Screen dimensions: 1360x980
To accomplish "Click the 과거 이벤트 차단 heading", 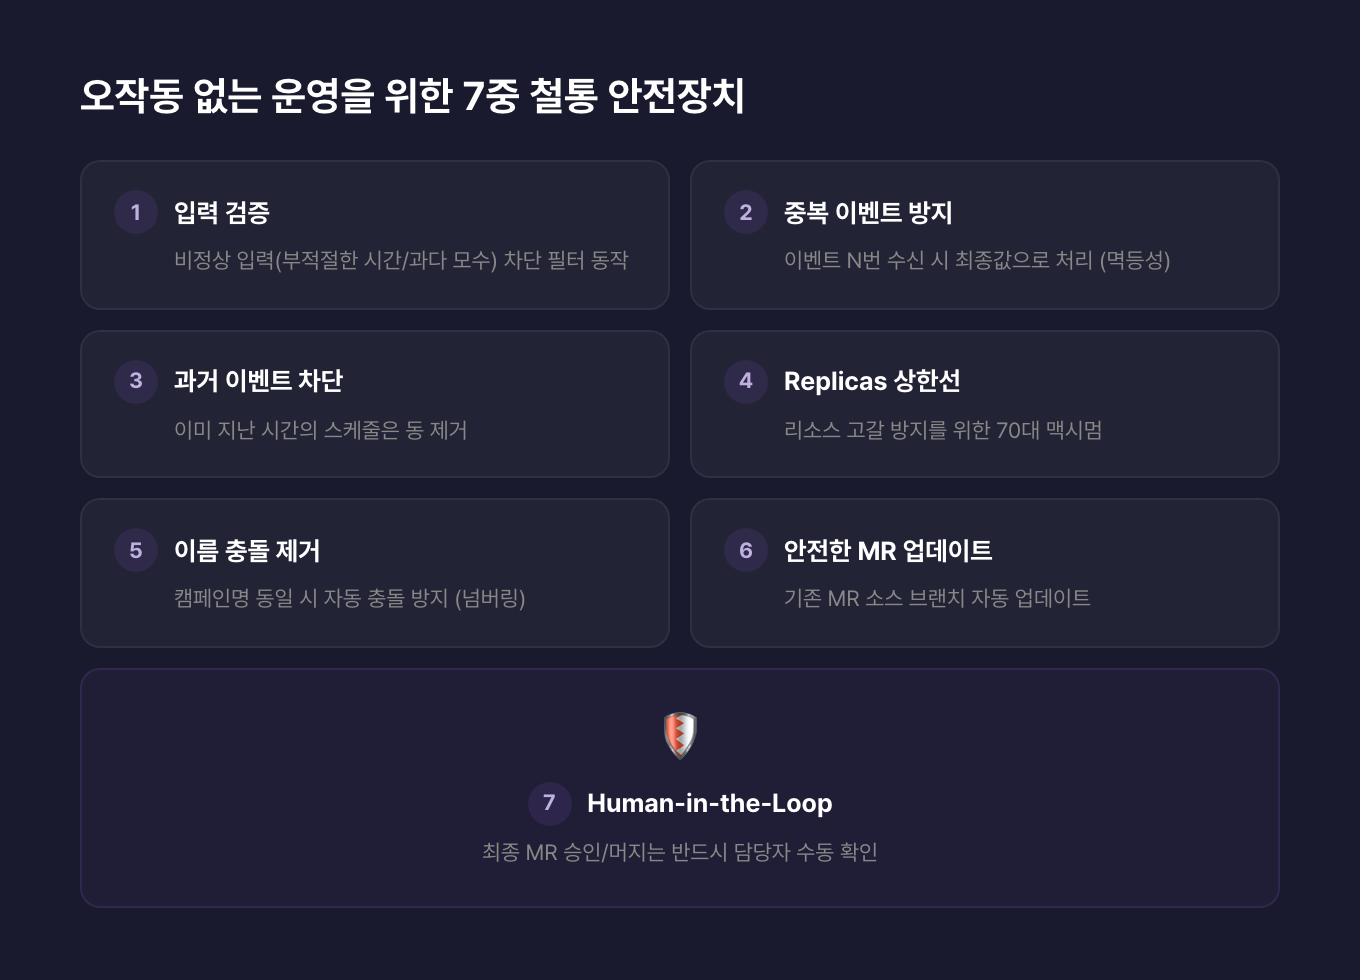I will tap(258, 381).
